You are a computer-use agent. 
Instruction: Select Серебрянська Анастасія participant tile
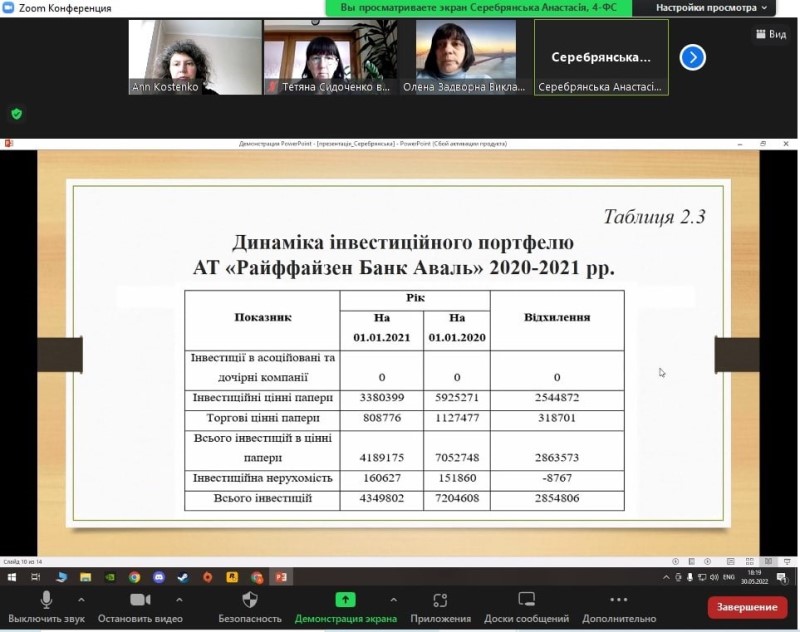pos(601,57)
